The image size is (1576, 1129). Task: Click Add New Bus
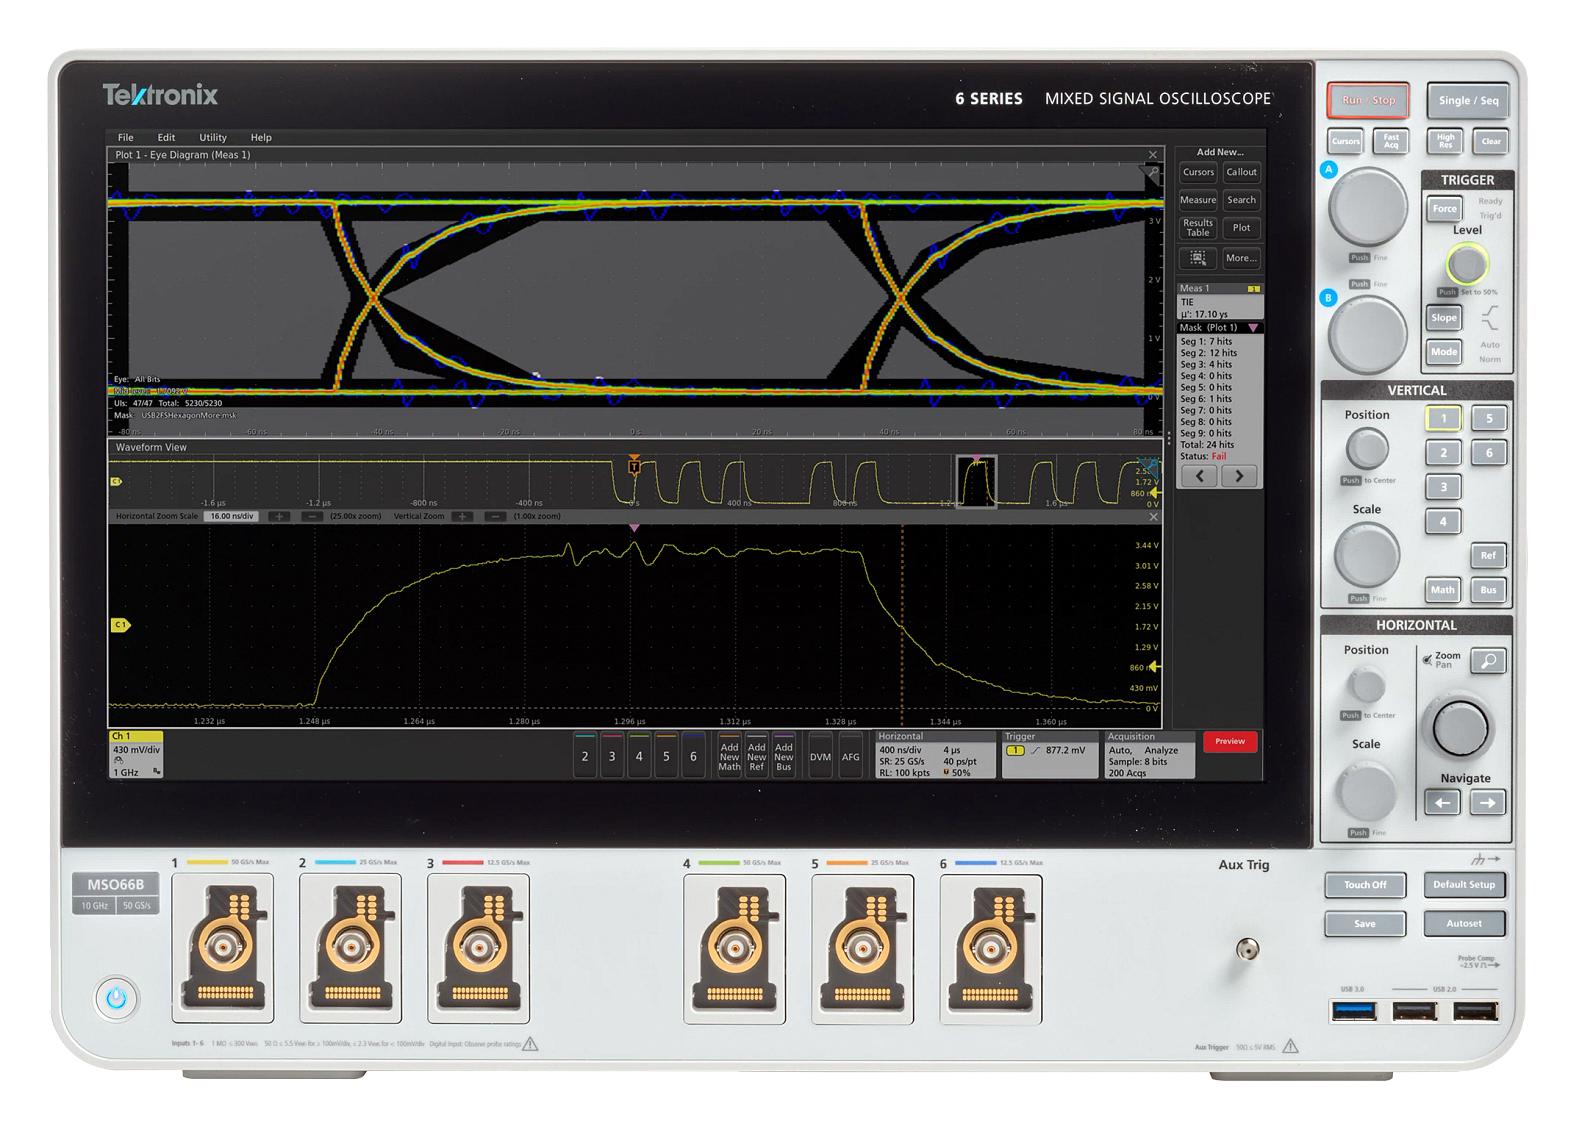coord(784,756)
